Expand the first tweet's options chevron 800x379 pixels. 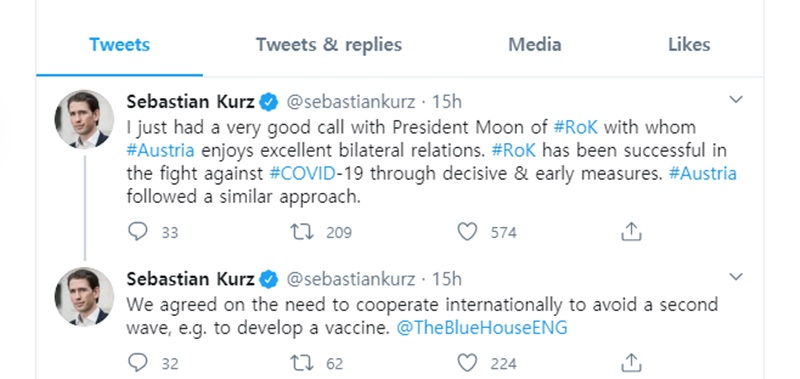[736, 99]
